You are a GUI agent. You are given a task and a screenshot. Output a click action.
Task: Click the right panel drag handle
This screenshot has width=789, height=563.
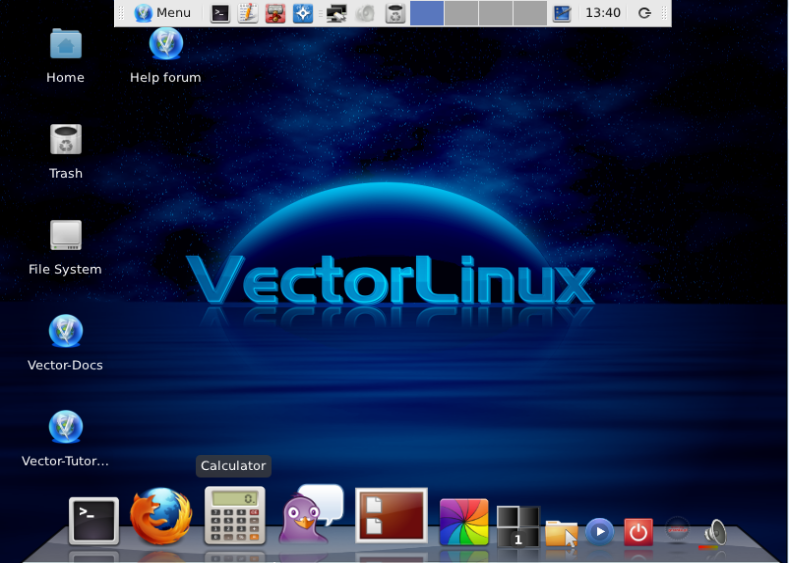(664, 13)
